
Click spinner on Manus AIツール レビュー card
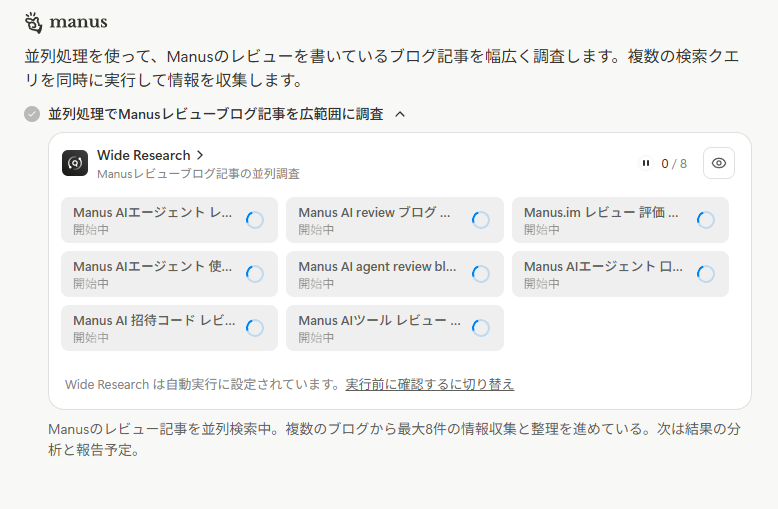click(x=481, y=328)
